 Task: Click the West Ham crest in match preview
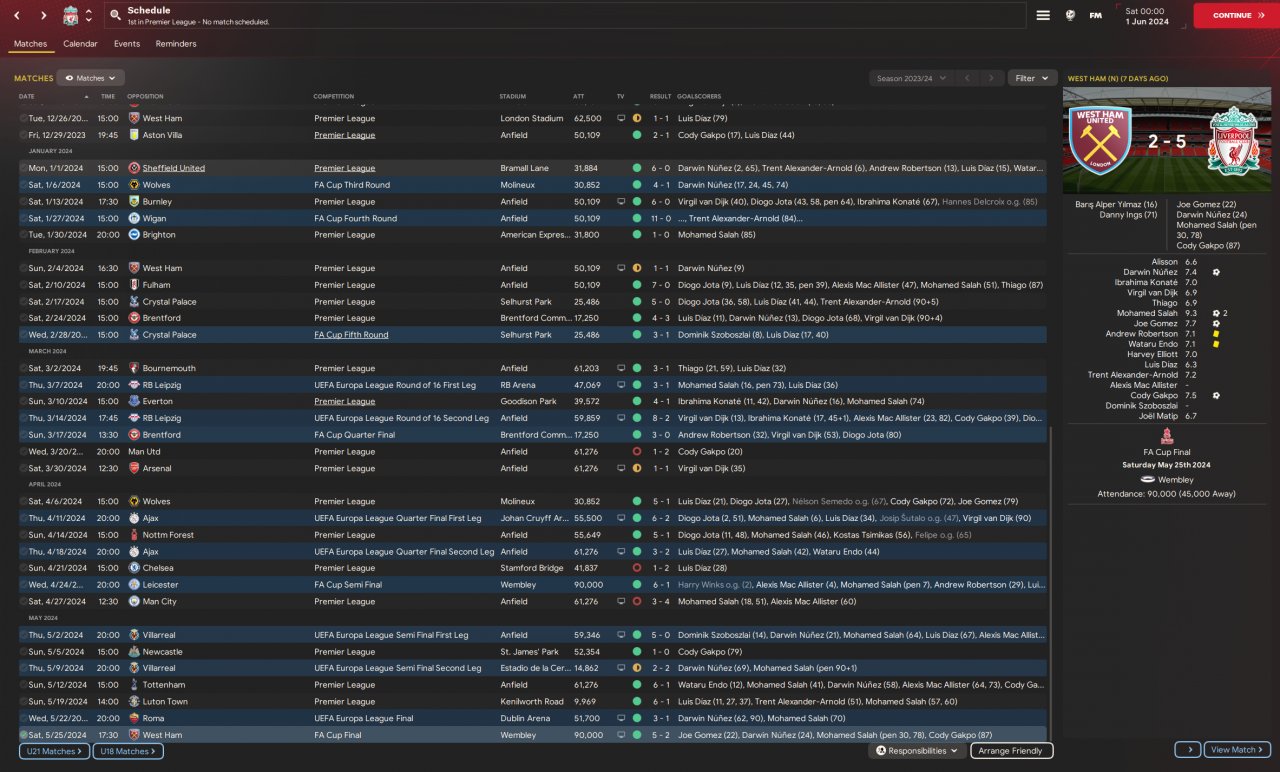click(1098, 140)
